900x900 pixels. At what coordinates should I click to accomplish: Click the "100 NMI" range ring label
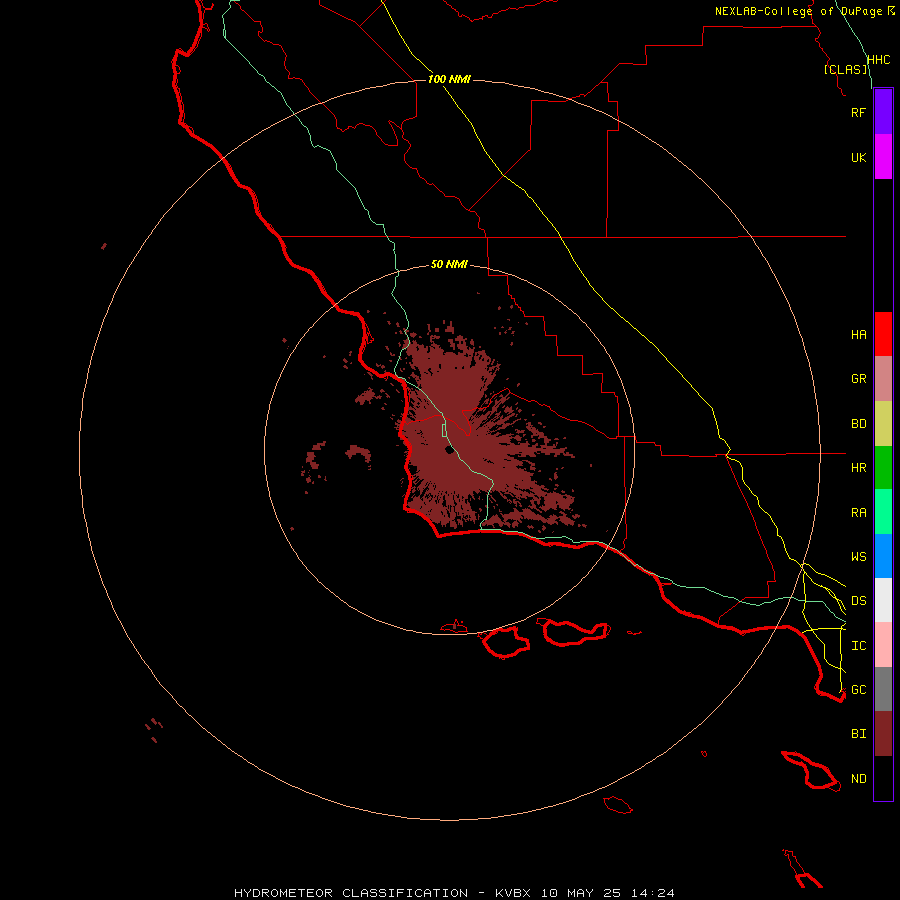point(449,79)
